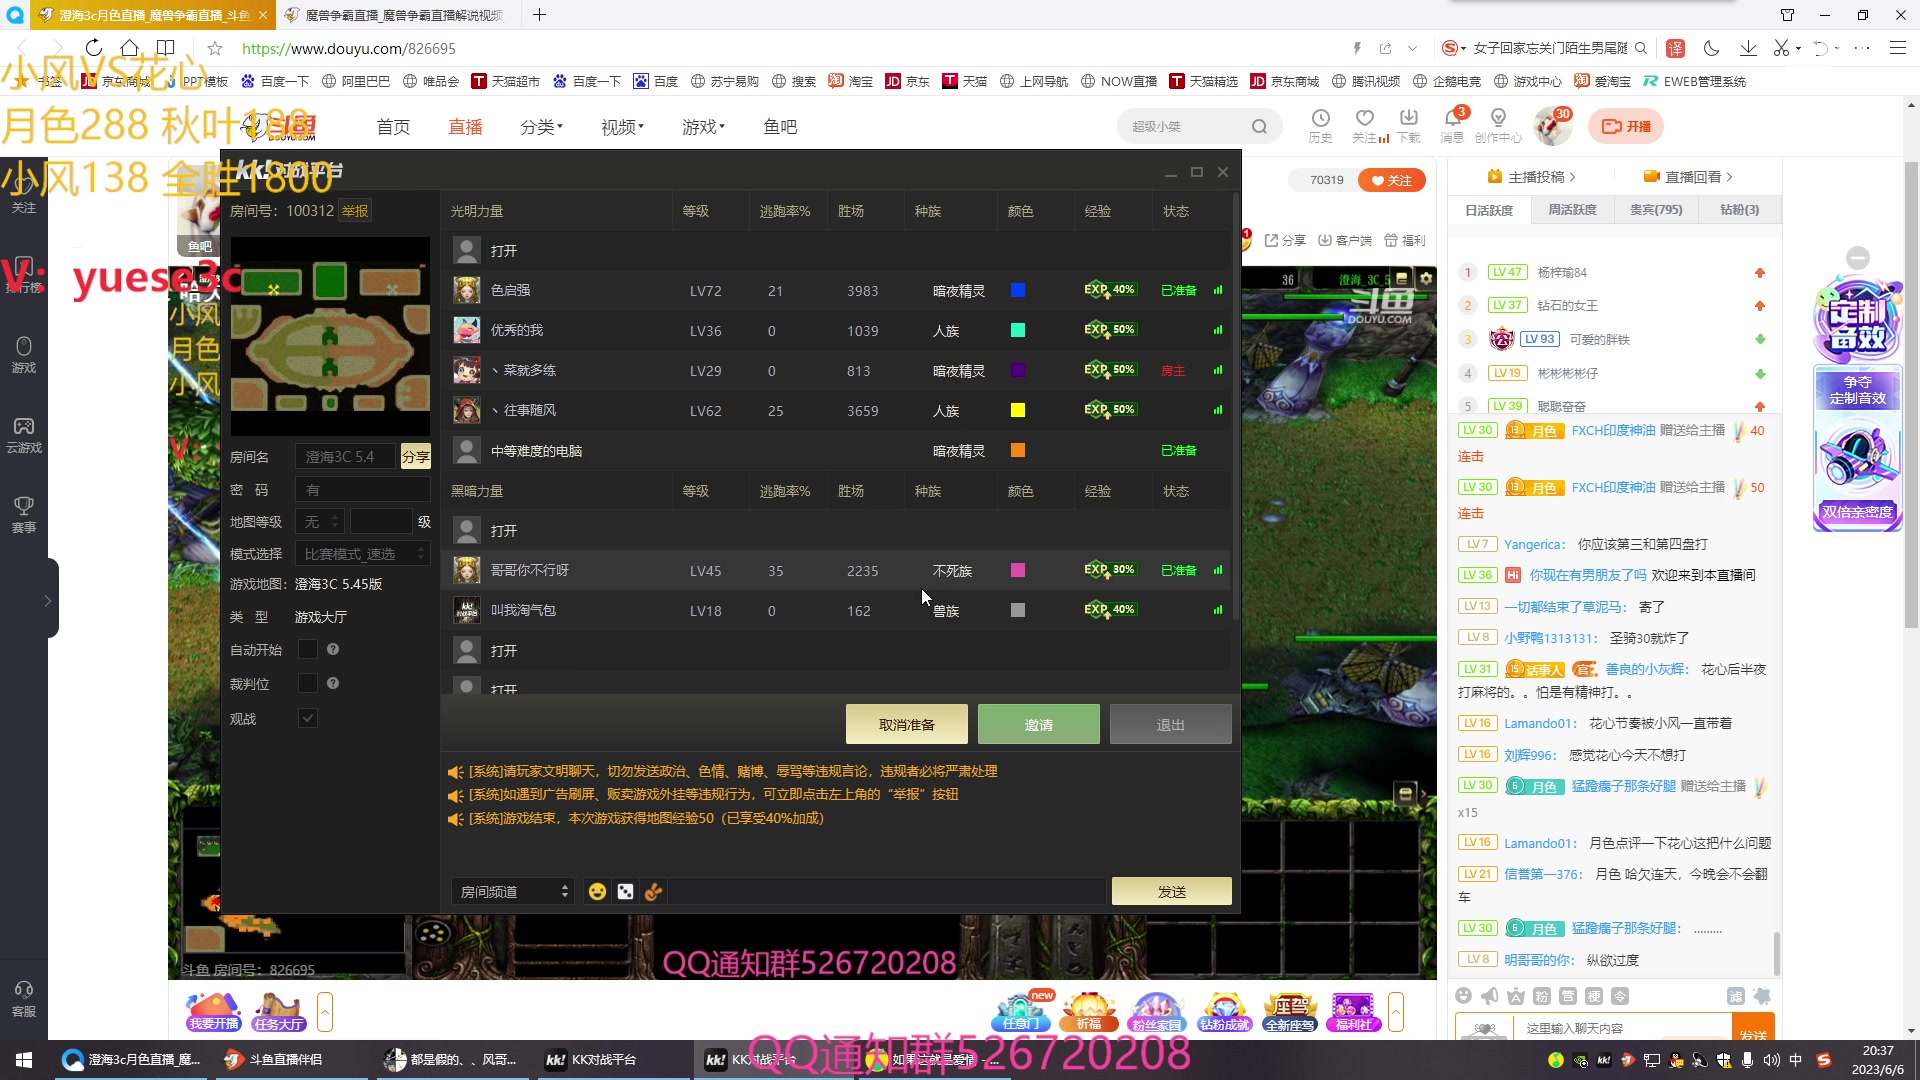Screen dimensions: 1920x1080
Task: Click the 任务大厅 icon below the stream
Action: (x=279, y=1012)
